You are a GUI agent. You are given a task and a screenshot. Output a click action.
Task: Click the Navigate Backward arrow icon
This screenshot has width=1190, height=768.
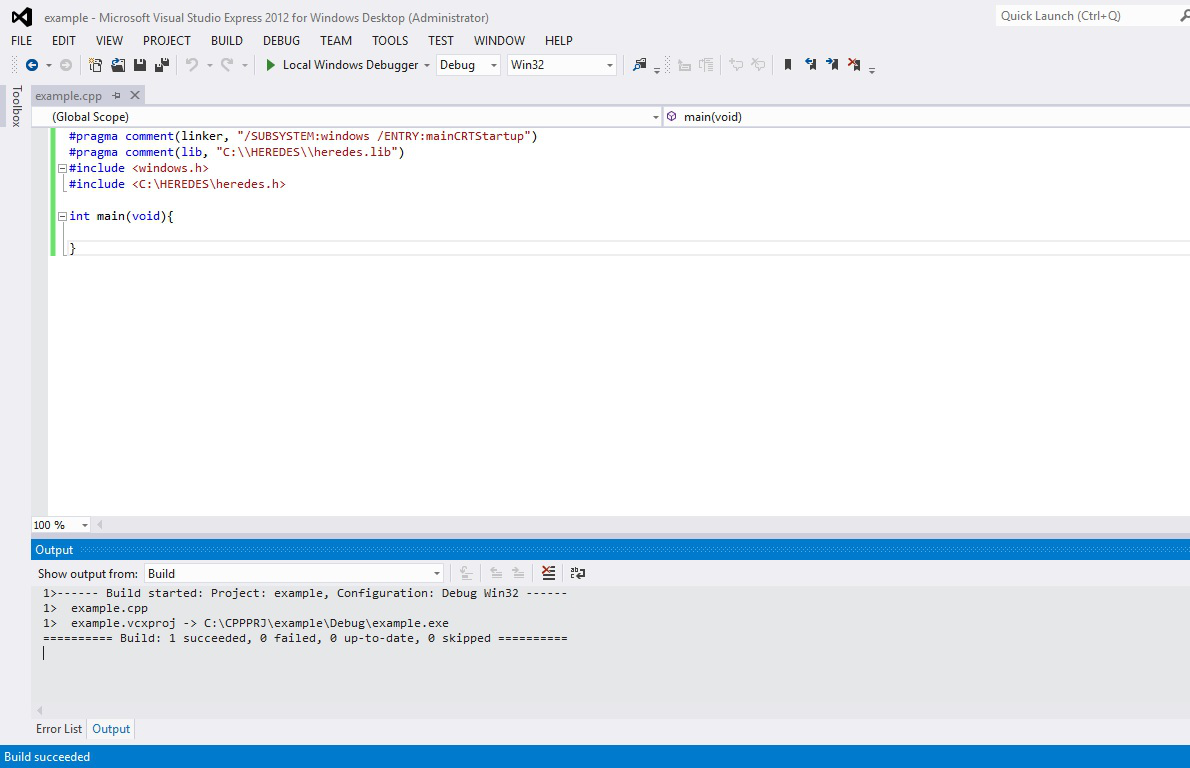click(32, 65)
